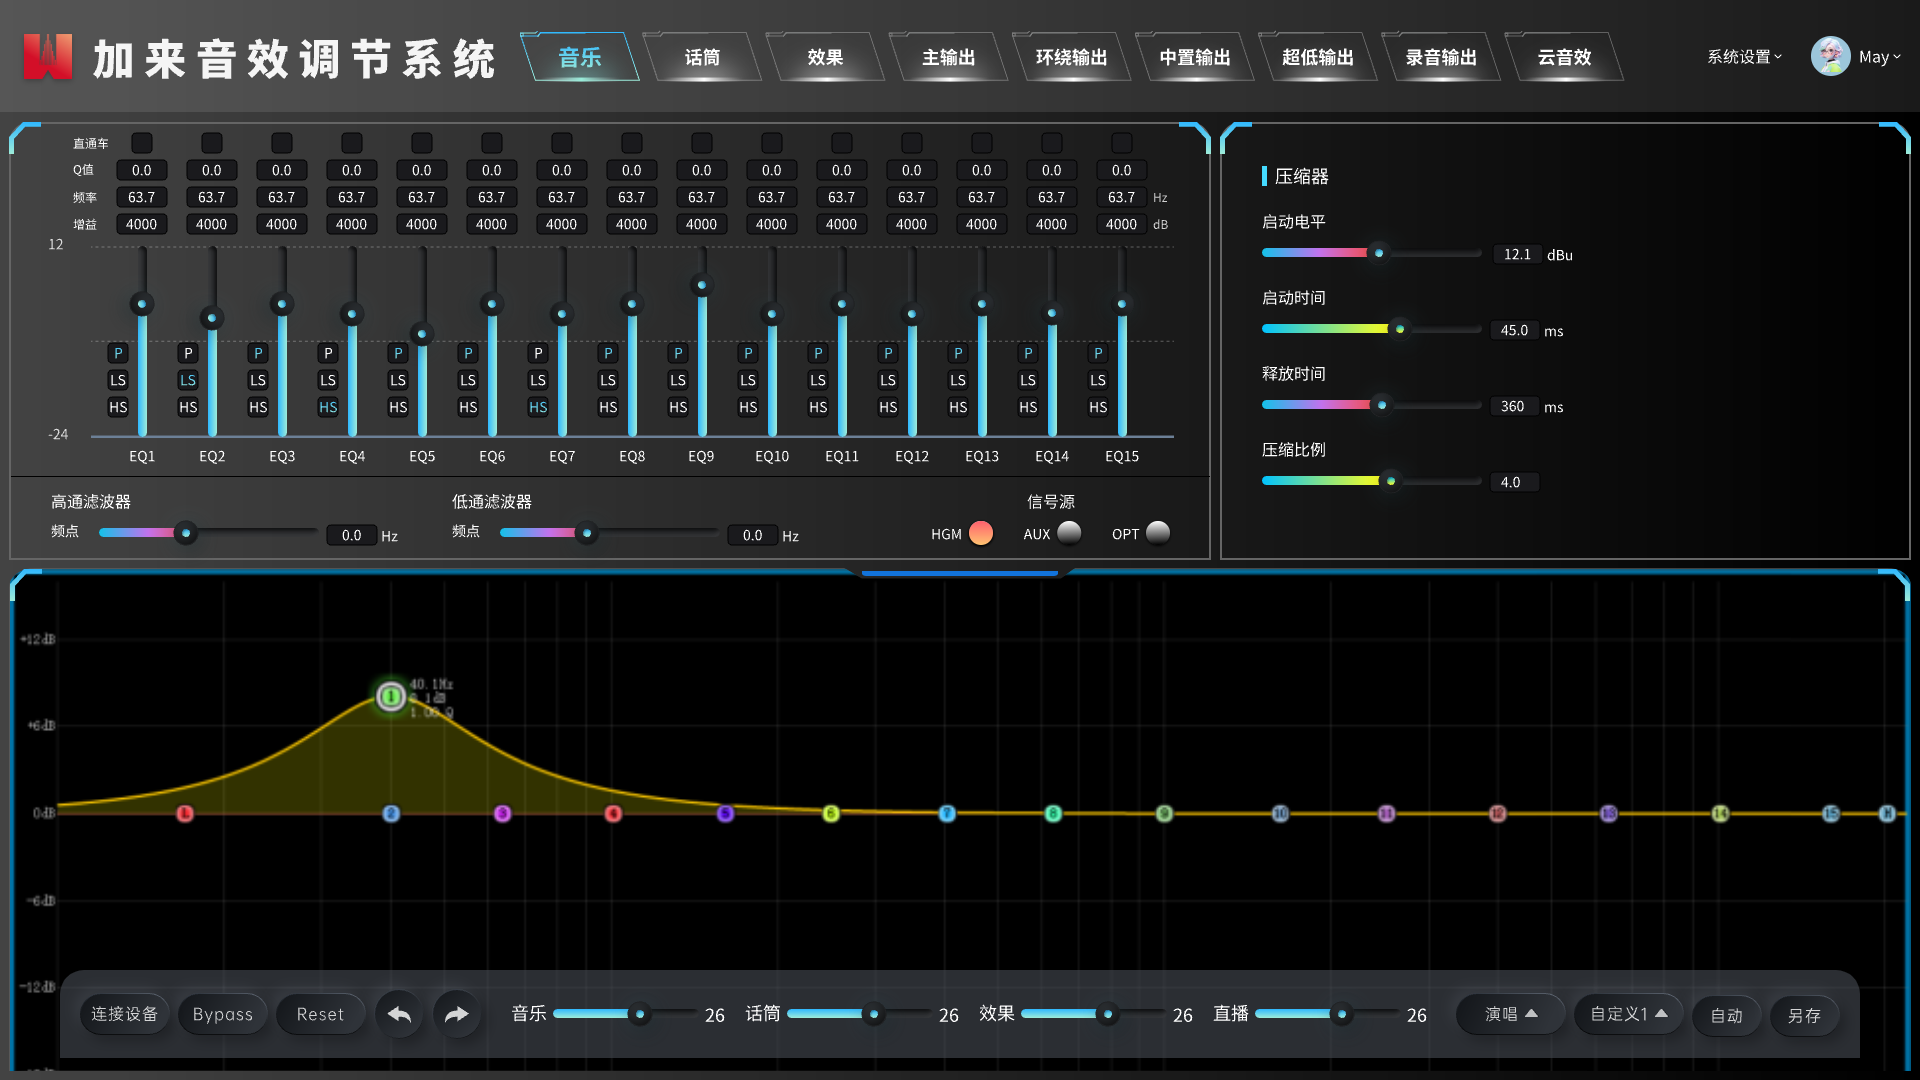Switch to 话筒 tab
1920x1080 pixels.
click(704, 53)
